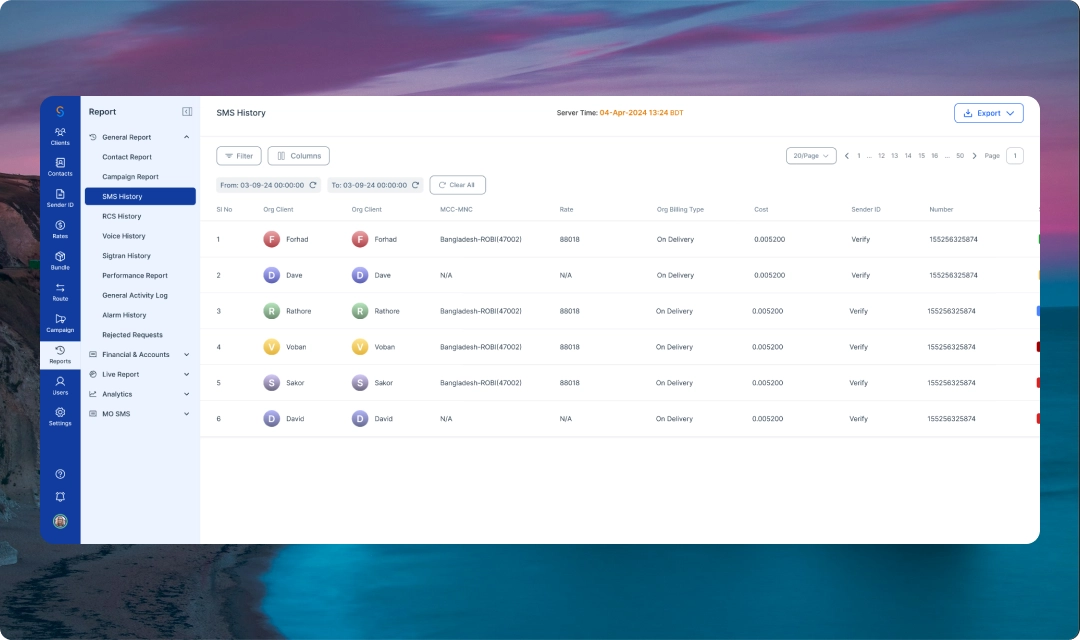Open the Export dropdown button
Screen dimensions: 1080x640
click(988, 113)
